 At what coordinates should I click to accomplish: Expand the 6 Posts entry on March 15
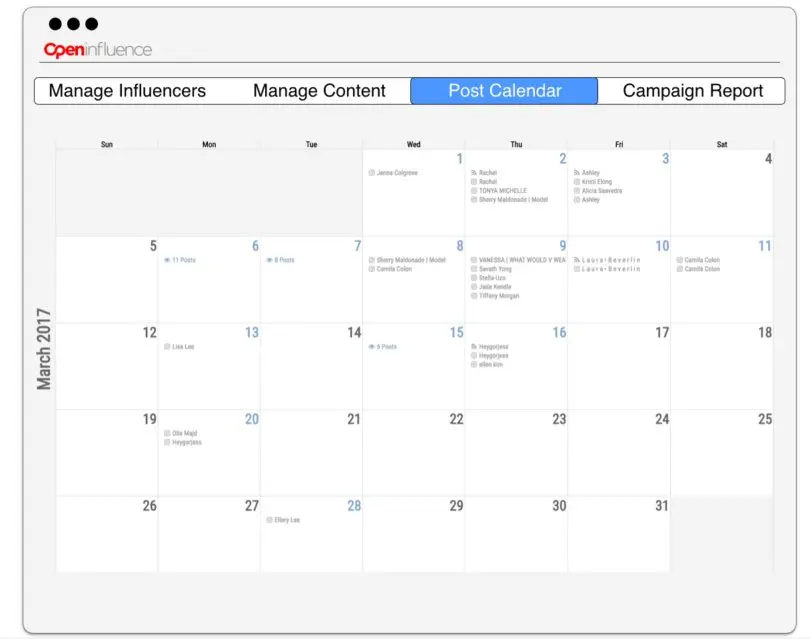(386, 347)
